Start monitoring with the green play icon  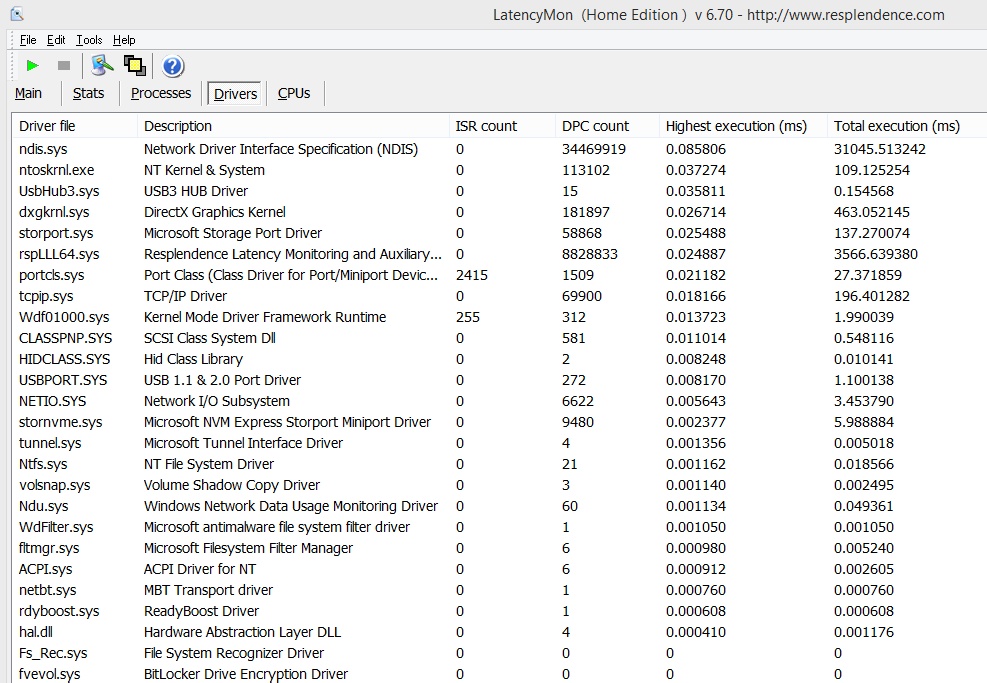click(32, 65)
